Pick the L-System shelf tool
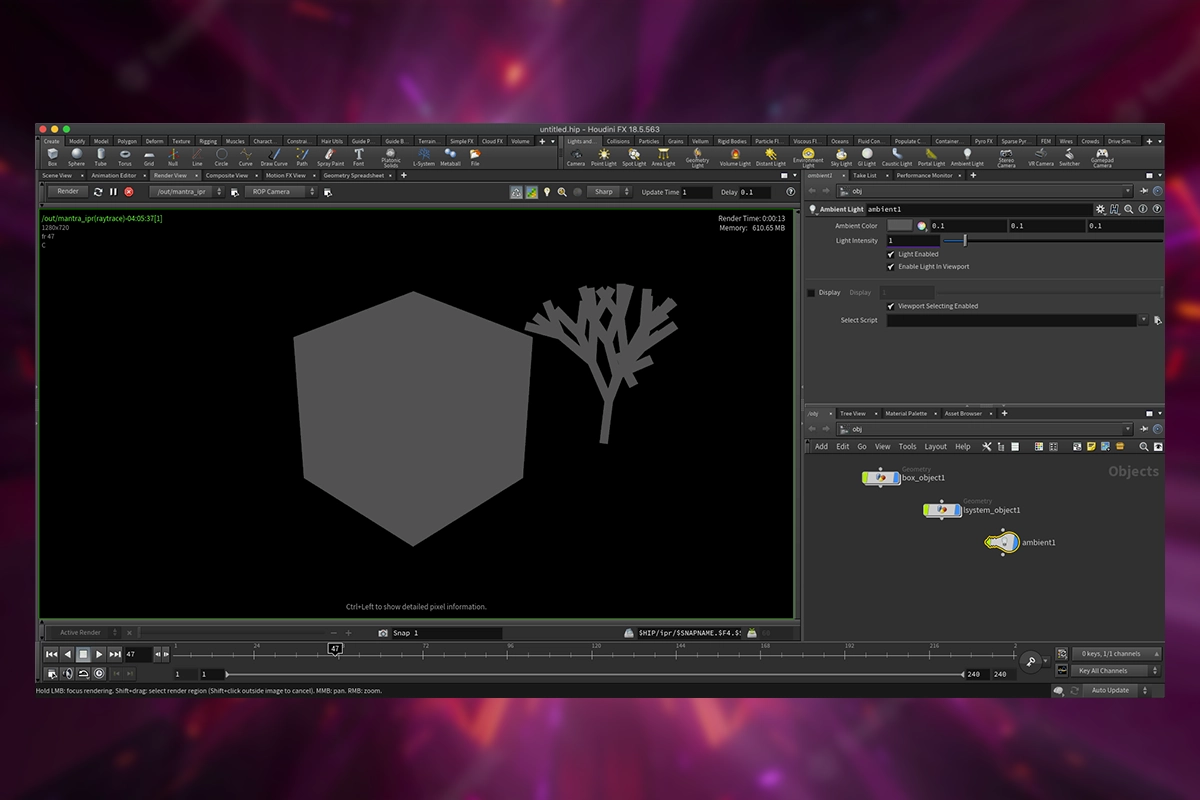Image resolution: width=1200 pixels, height=800 pixels. tap(423, 155)
